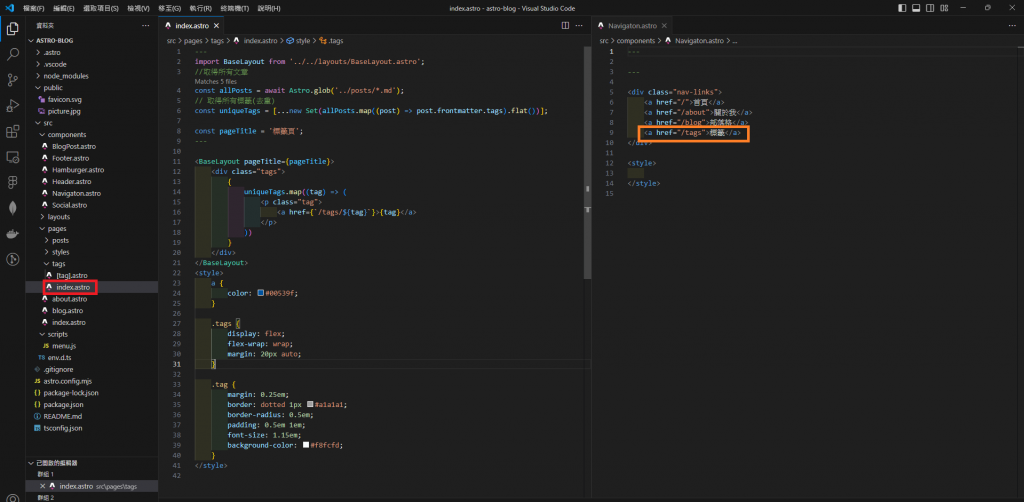1024x502 pixels.
Task: Open the Search view in activity bar
Action: click(12, 54)
